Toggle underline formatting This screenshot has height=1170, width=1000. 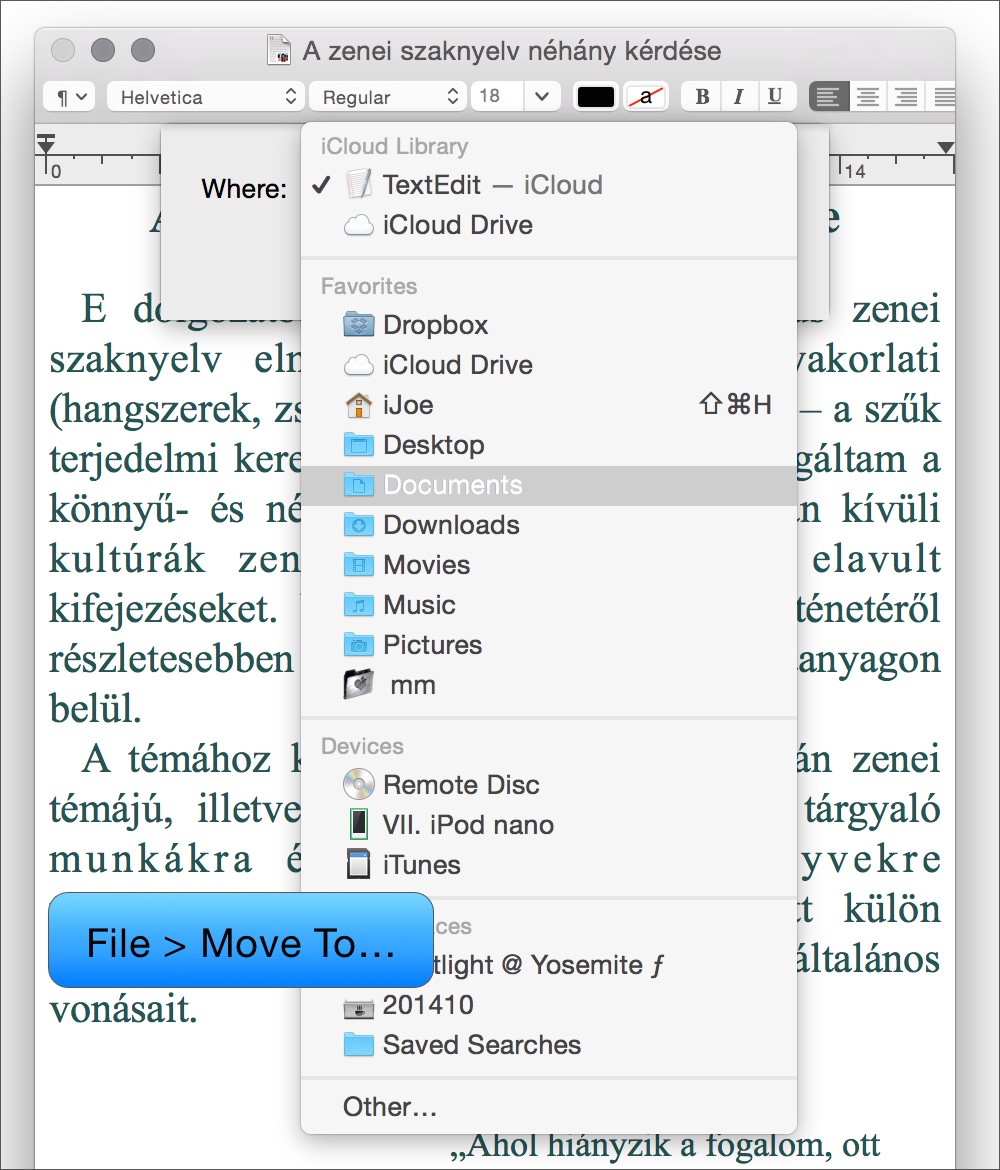775,97
